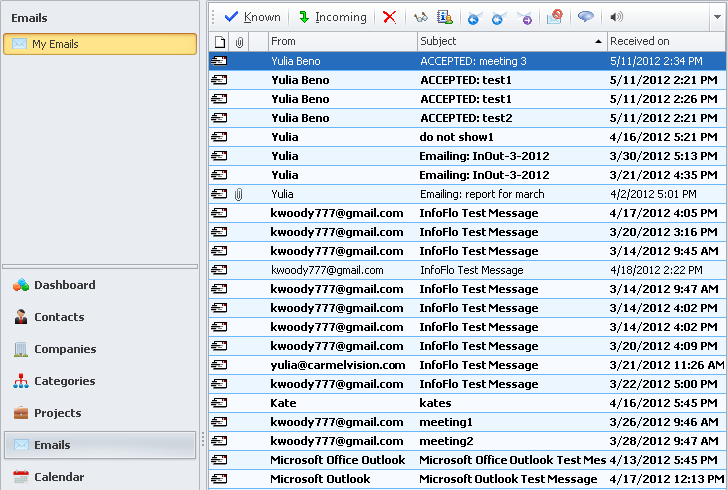Sort emails by the Subject column
The image size is (728, 490).
pos(512,41)
